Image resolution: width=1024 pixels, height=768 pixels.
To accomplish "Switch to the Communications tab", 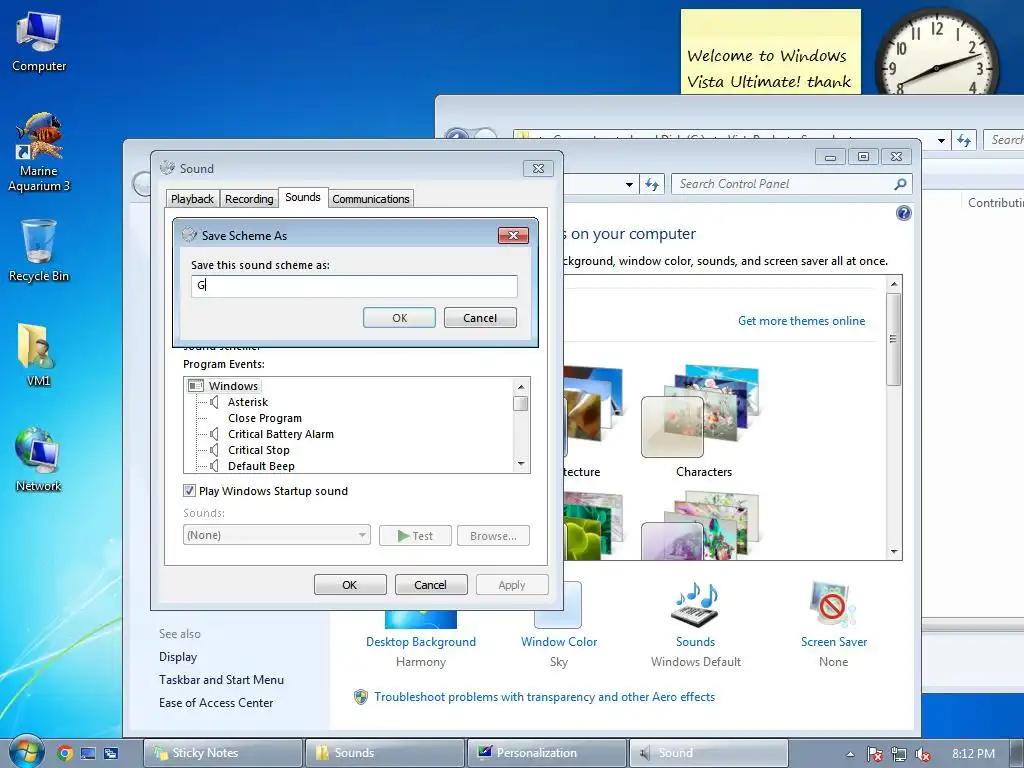I will 370,199.
